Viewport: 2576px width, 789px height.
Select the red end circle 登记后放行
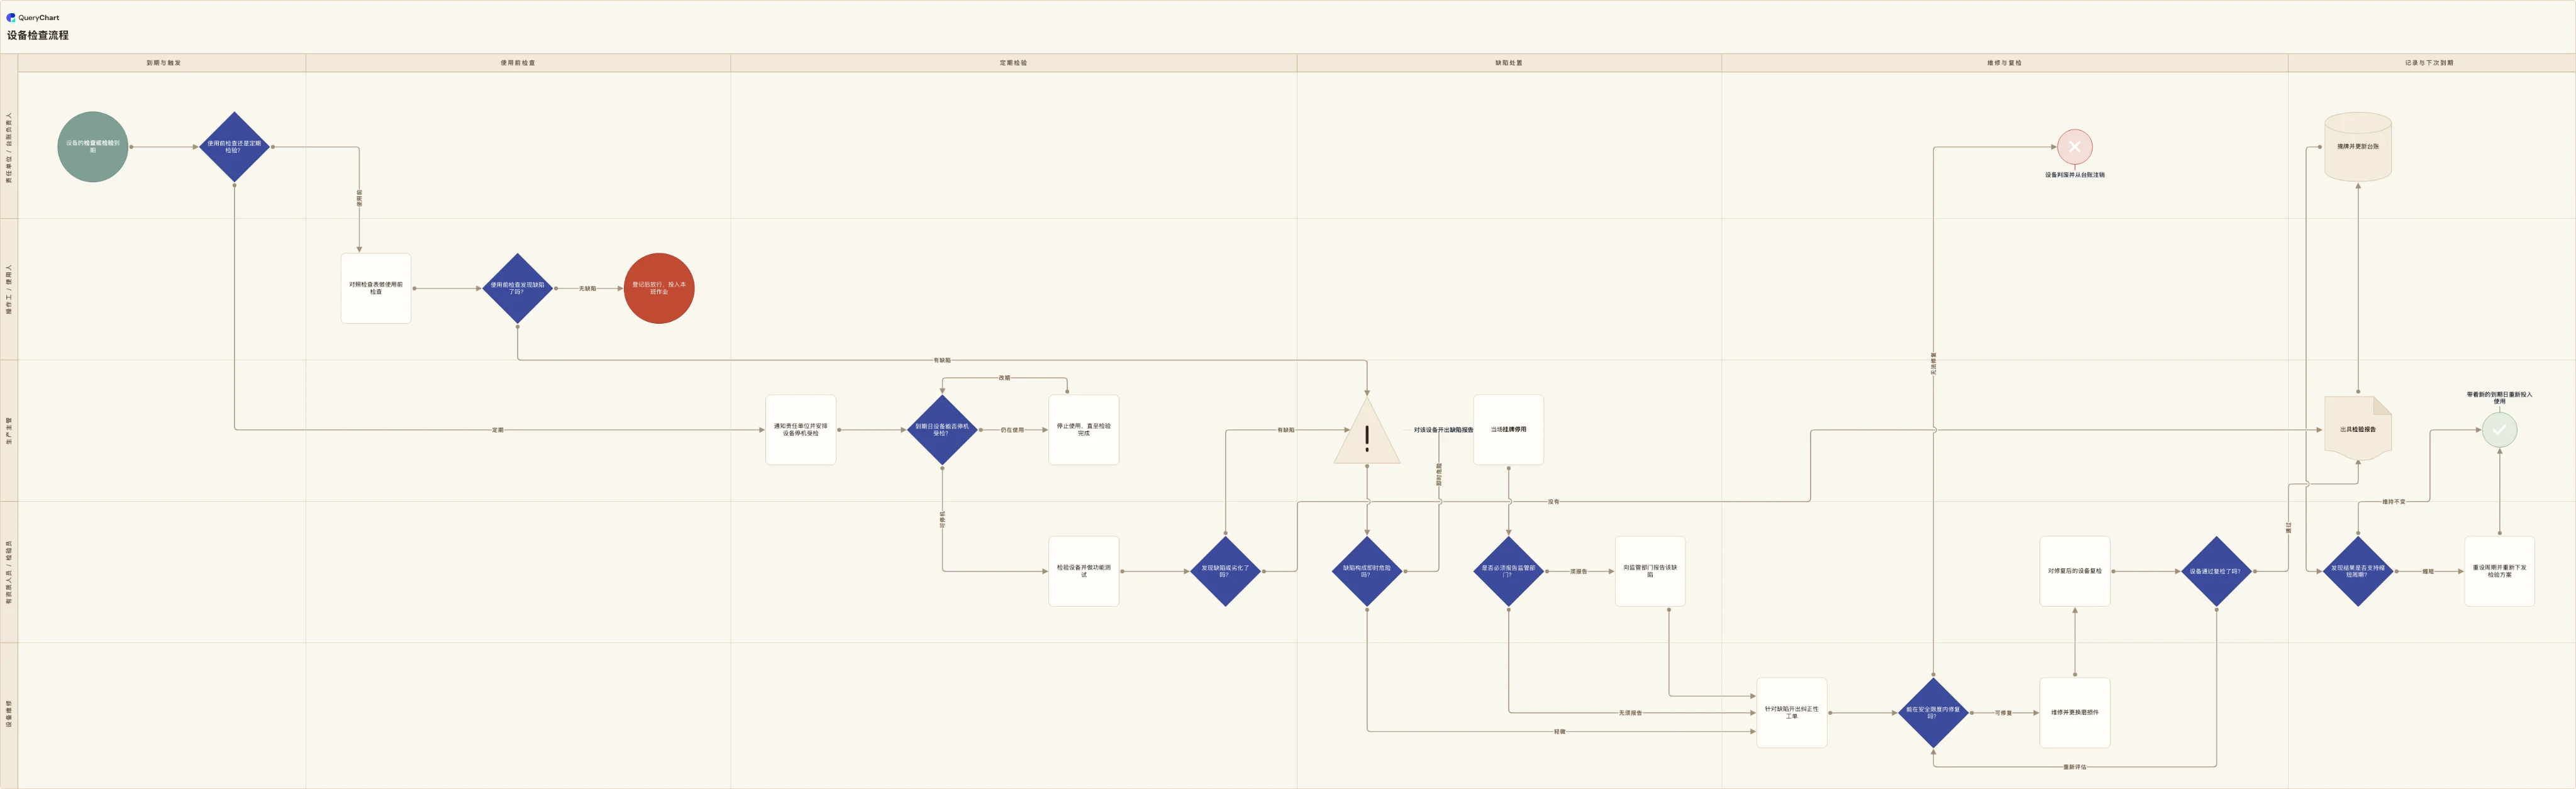point(659,288)
